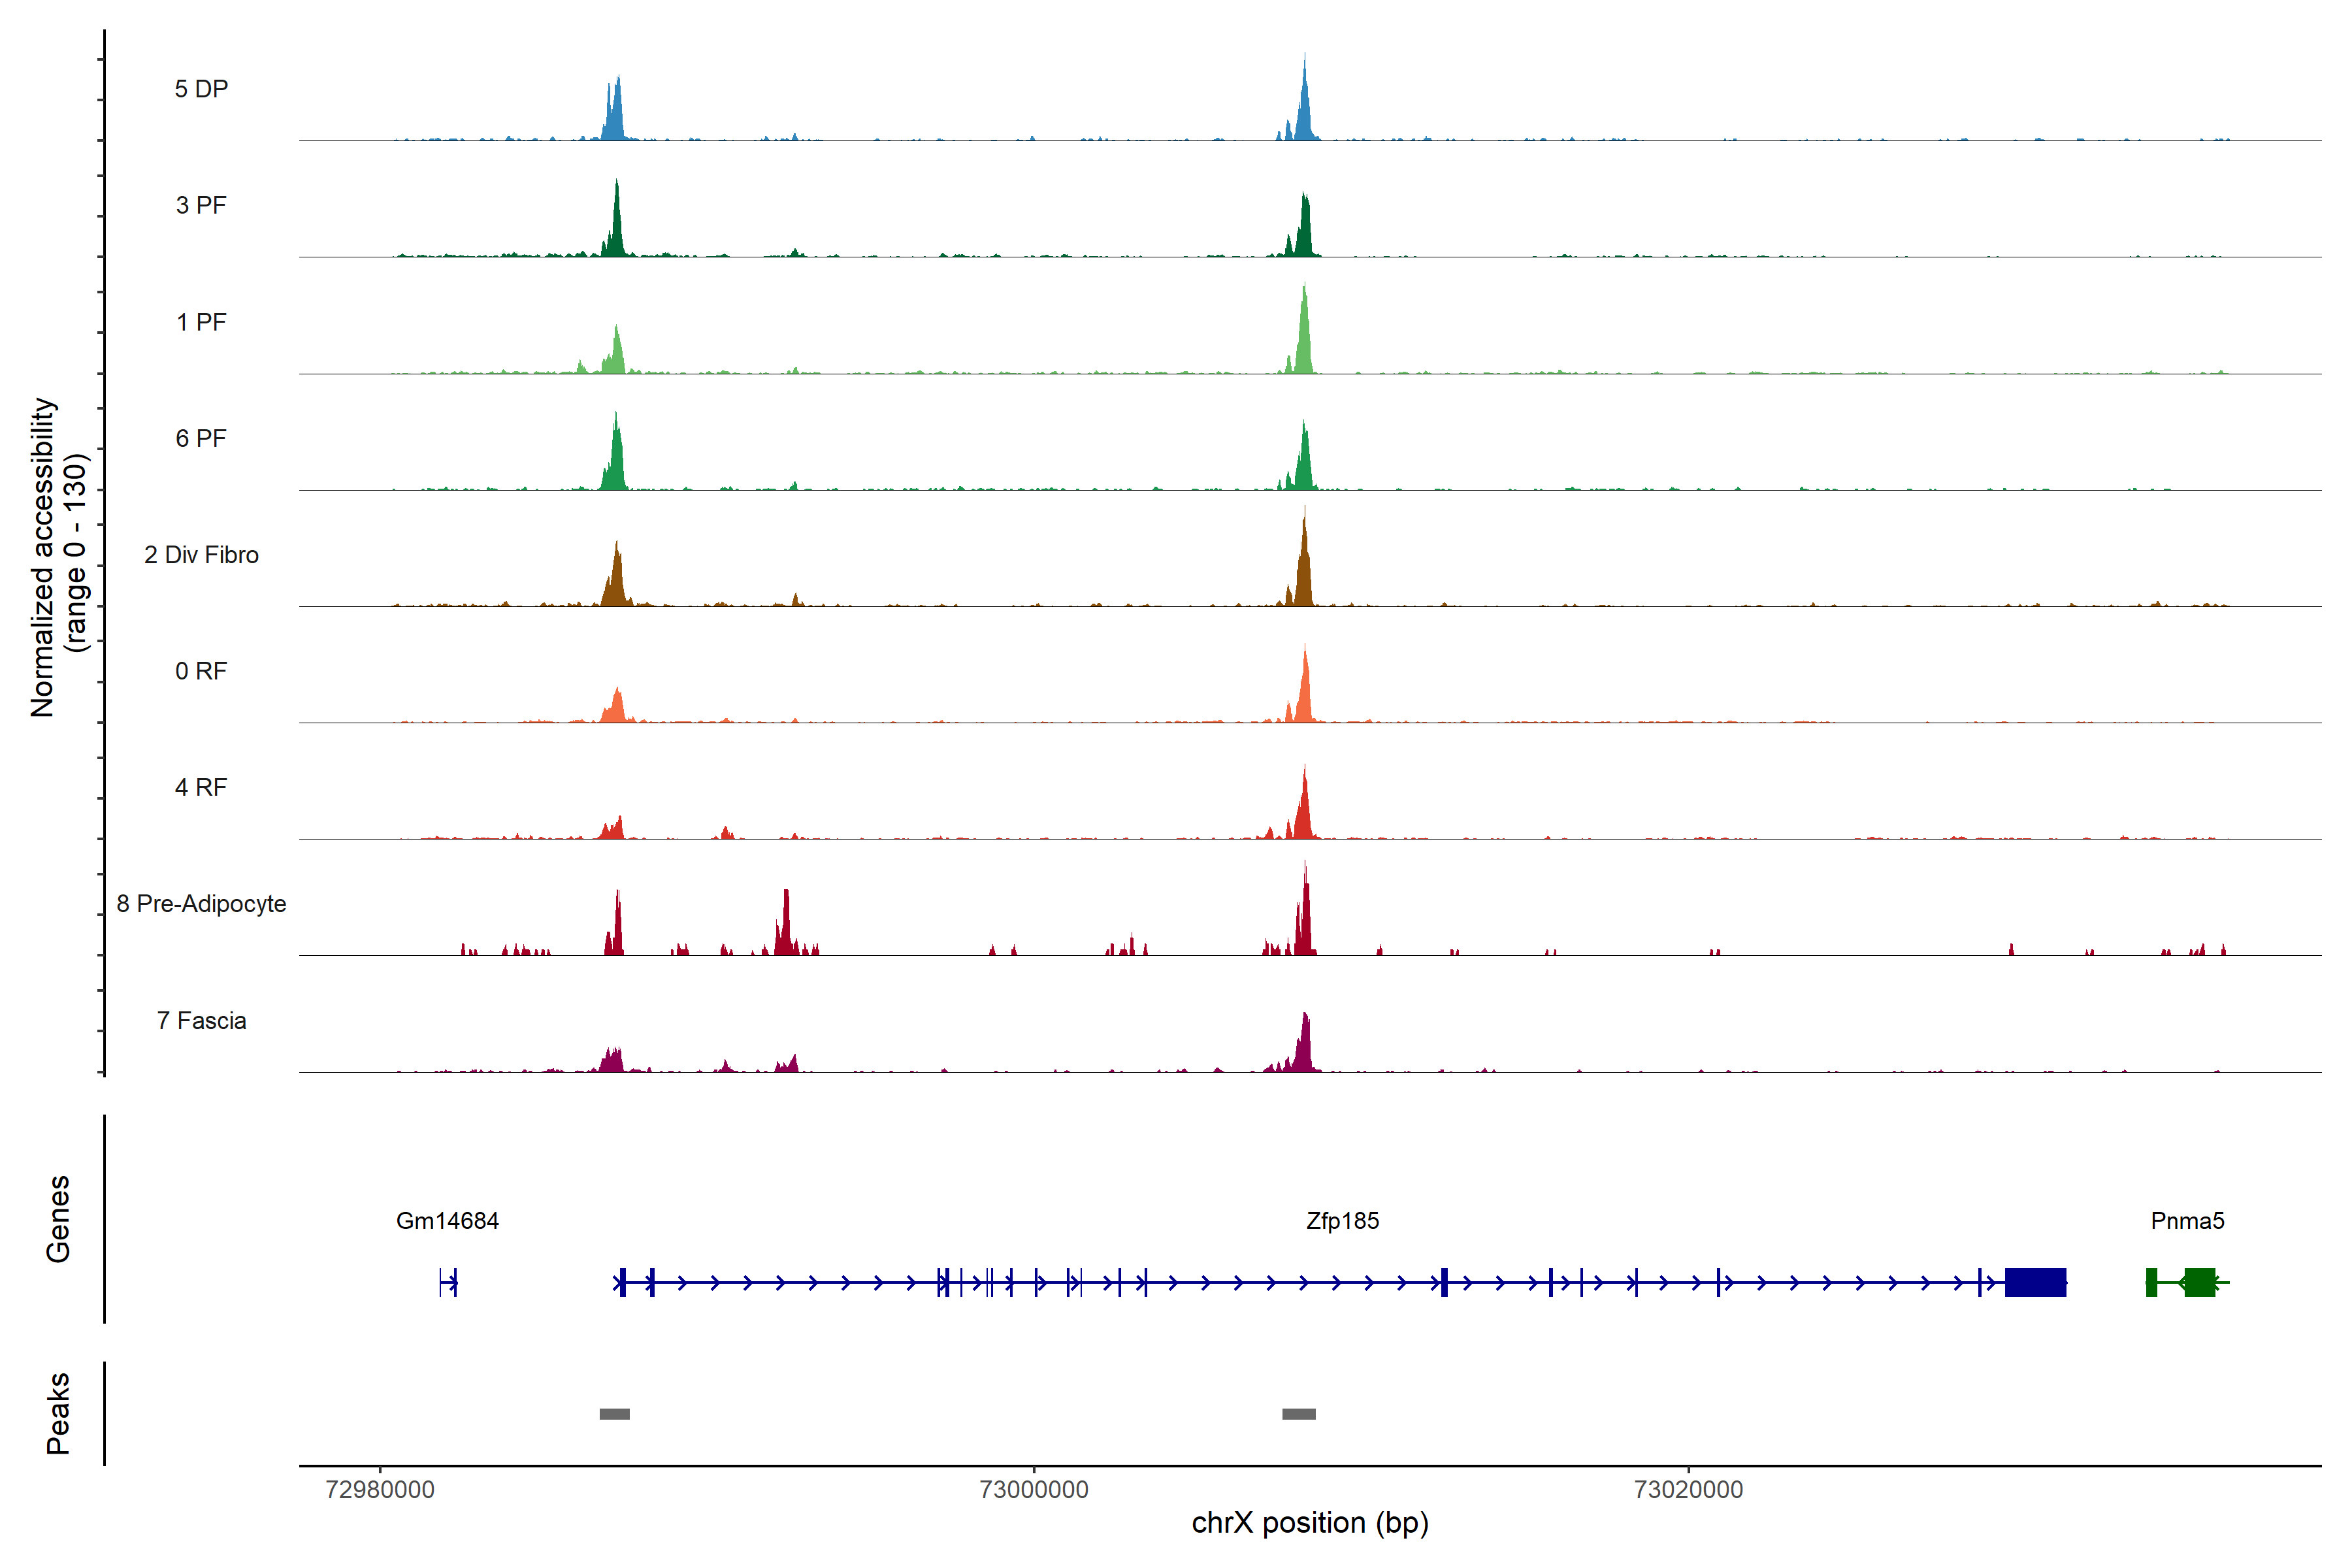Screen dimensions: 2352x1568
Task: Click the Zfp185 gene name
Action: point(1342,1221)
